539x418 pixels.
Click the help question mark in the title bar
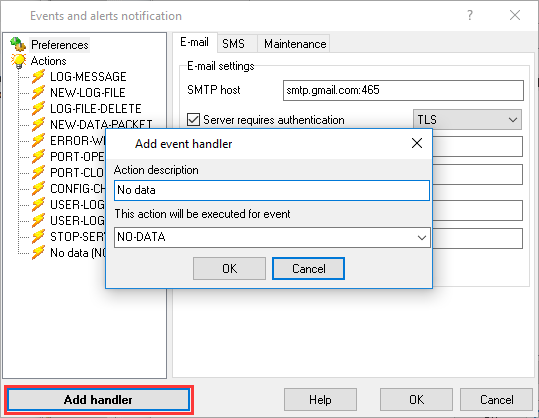470,15
